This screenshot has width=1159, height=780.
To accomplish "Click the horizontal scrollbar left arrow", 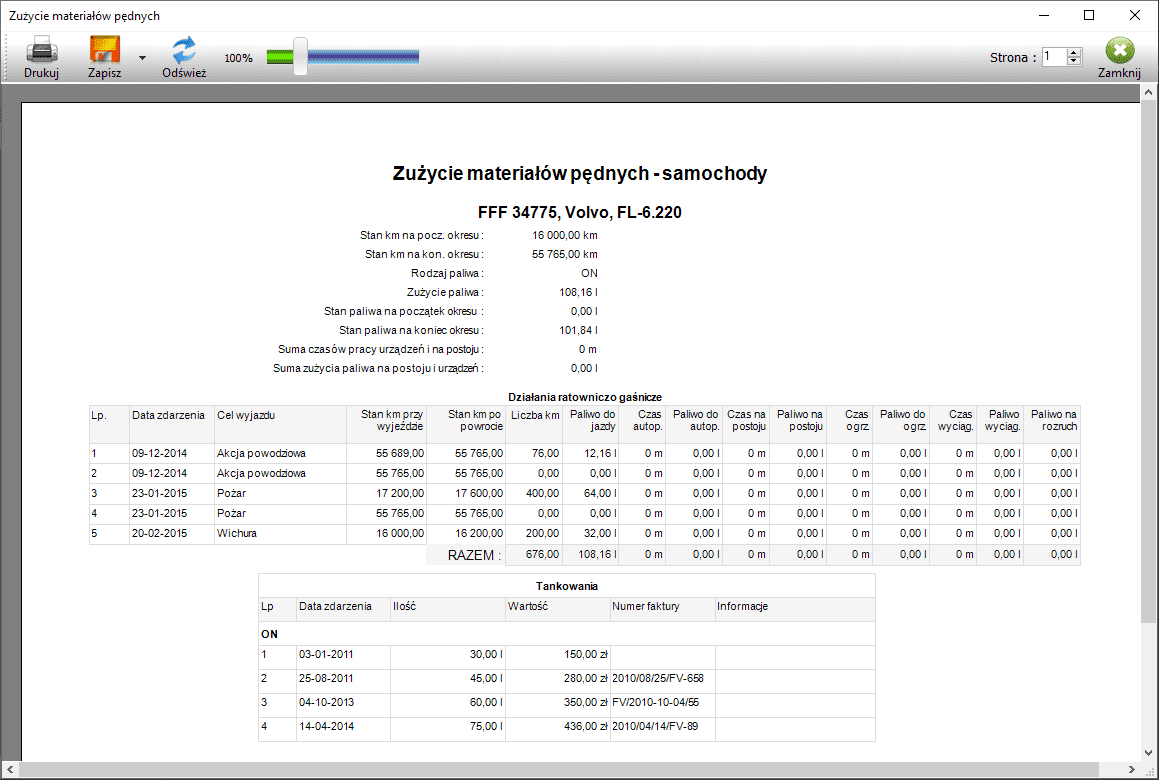I will pyautogui.click(x=10, y=770).
